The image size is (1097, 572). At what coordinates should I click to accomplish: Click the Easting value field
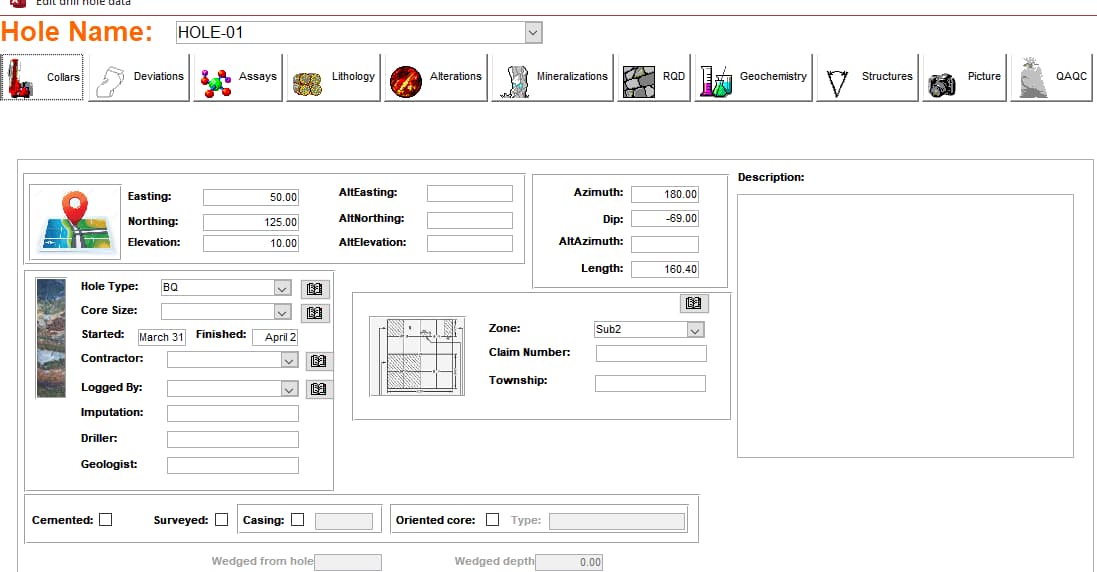point(250,198)
